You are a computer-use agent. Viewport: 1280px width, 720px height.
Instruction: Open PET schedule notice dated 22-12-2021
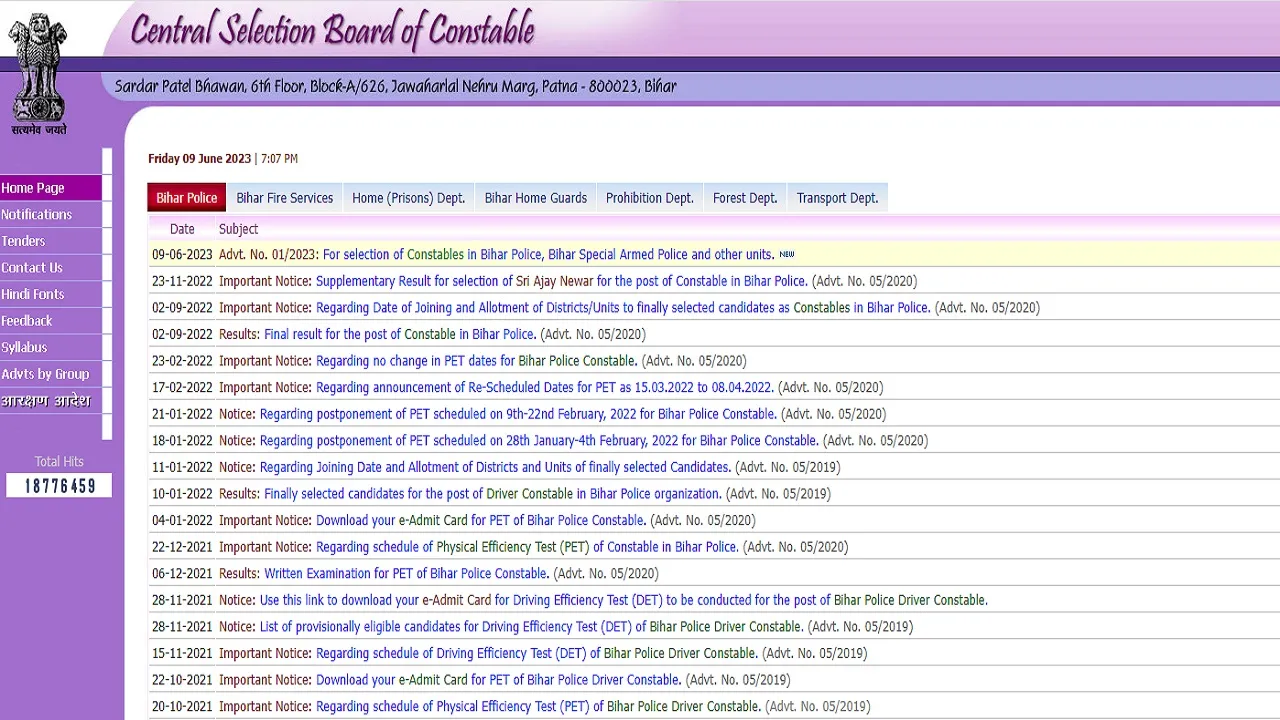tap(527, 547)
